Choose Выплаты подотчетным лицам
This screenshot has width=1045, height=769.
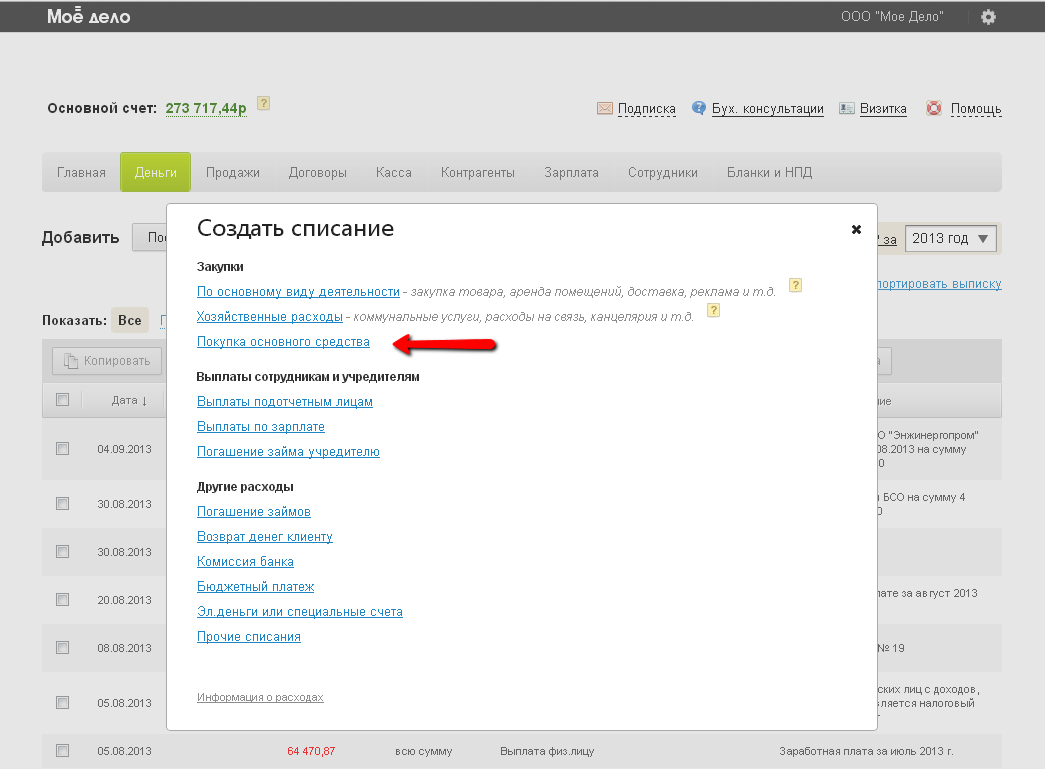coord(285,402)
